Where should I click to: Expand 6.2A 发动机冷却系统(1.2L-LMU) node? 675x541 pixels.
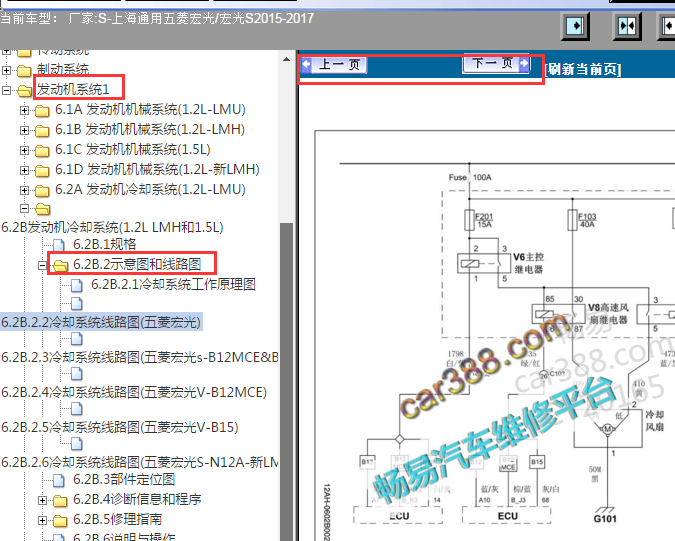tap(25, 190)
